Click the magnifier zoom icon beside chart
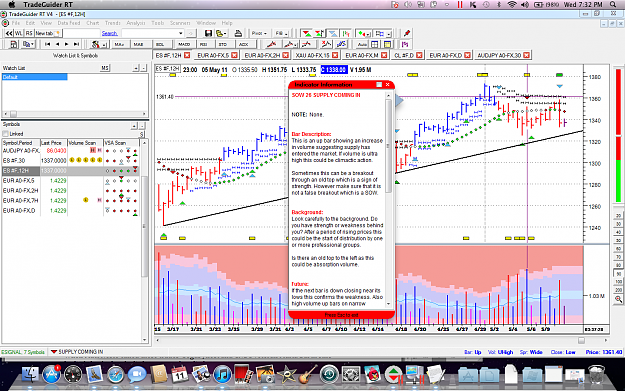 (618, 299)
